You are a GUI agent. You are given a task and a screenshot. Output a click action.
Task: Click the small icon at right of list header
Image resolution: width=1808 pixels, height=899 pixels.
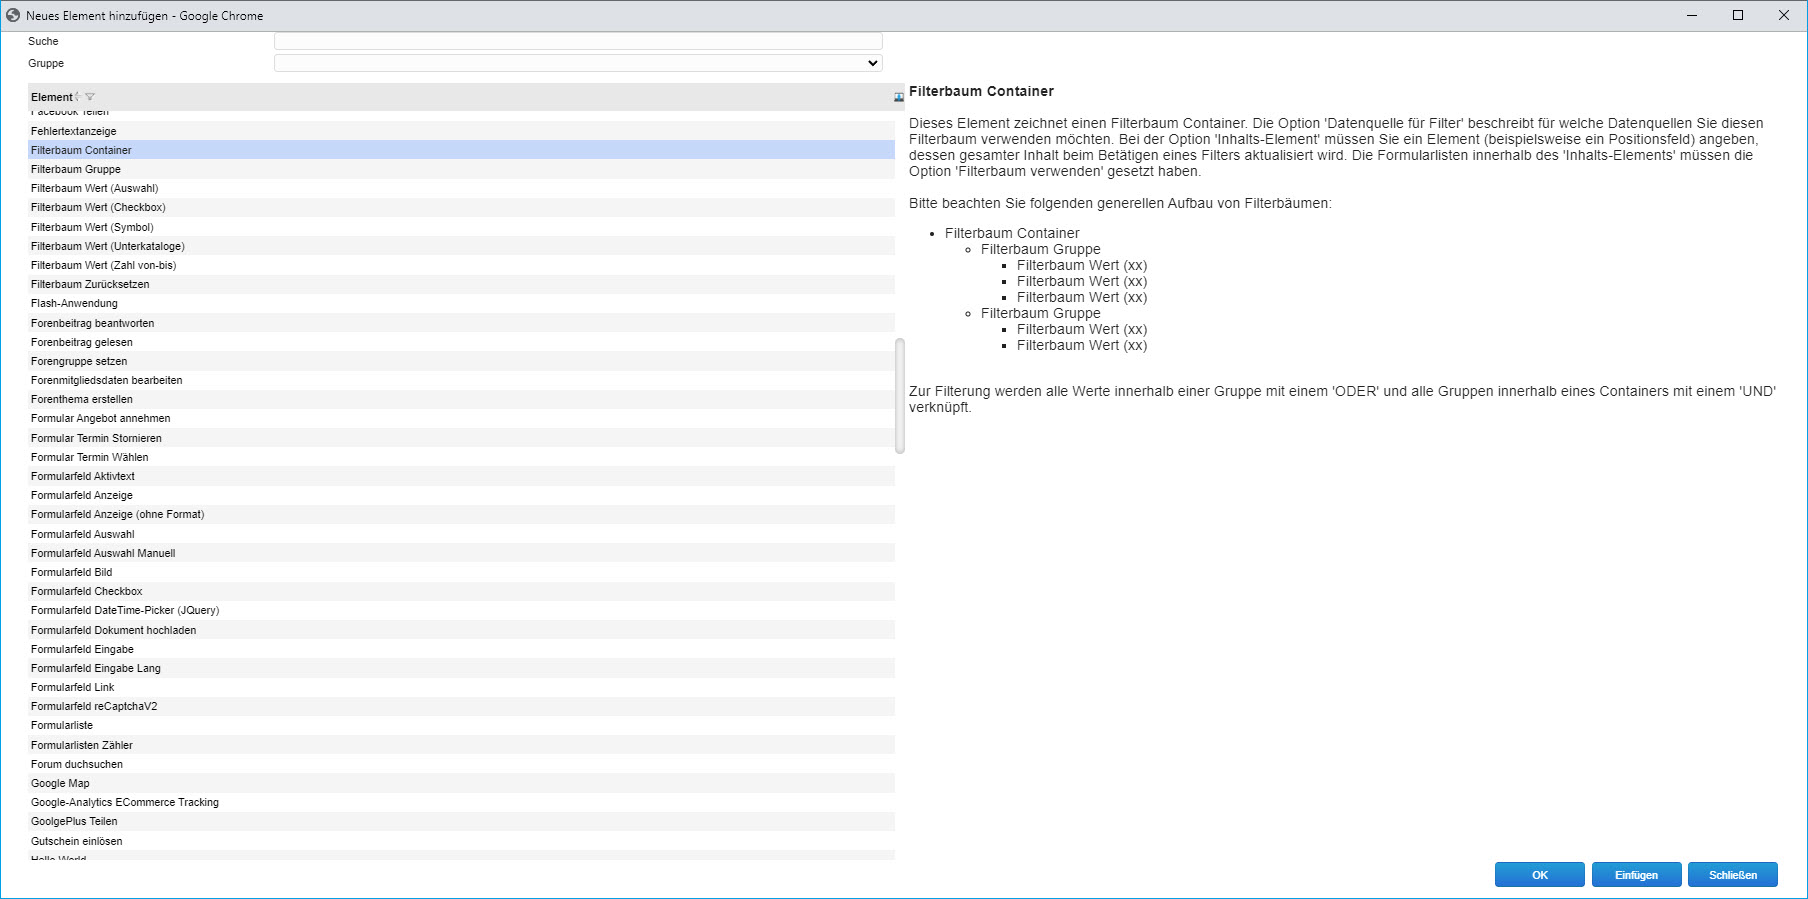[898, 97]
